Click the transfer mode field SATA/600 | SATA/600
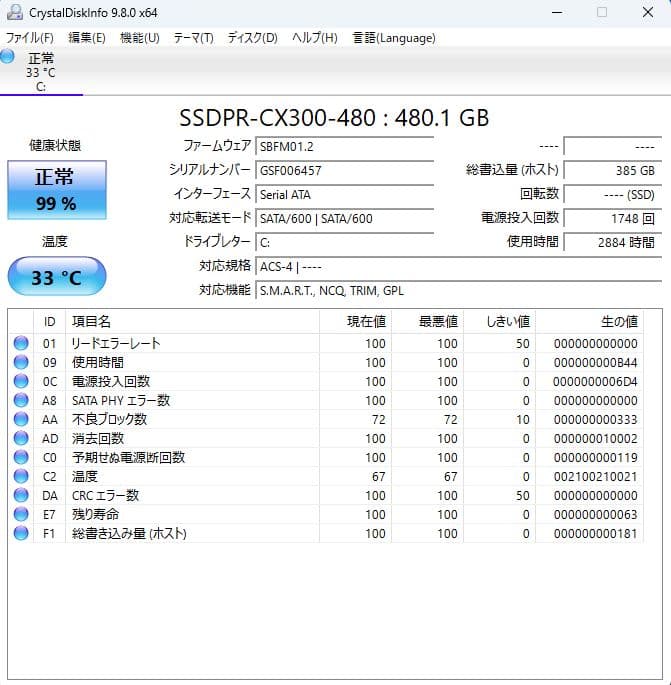 coord(345,218)
